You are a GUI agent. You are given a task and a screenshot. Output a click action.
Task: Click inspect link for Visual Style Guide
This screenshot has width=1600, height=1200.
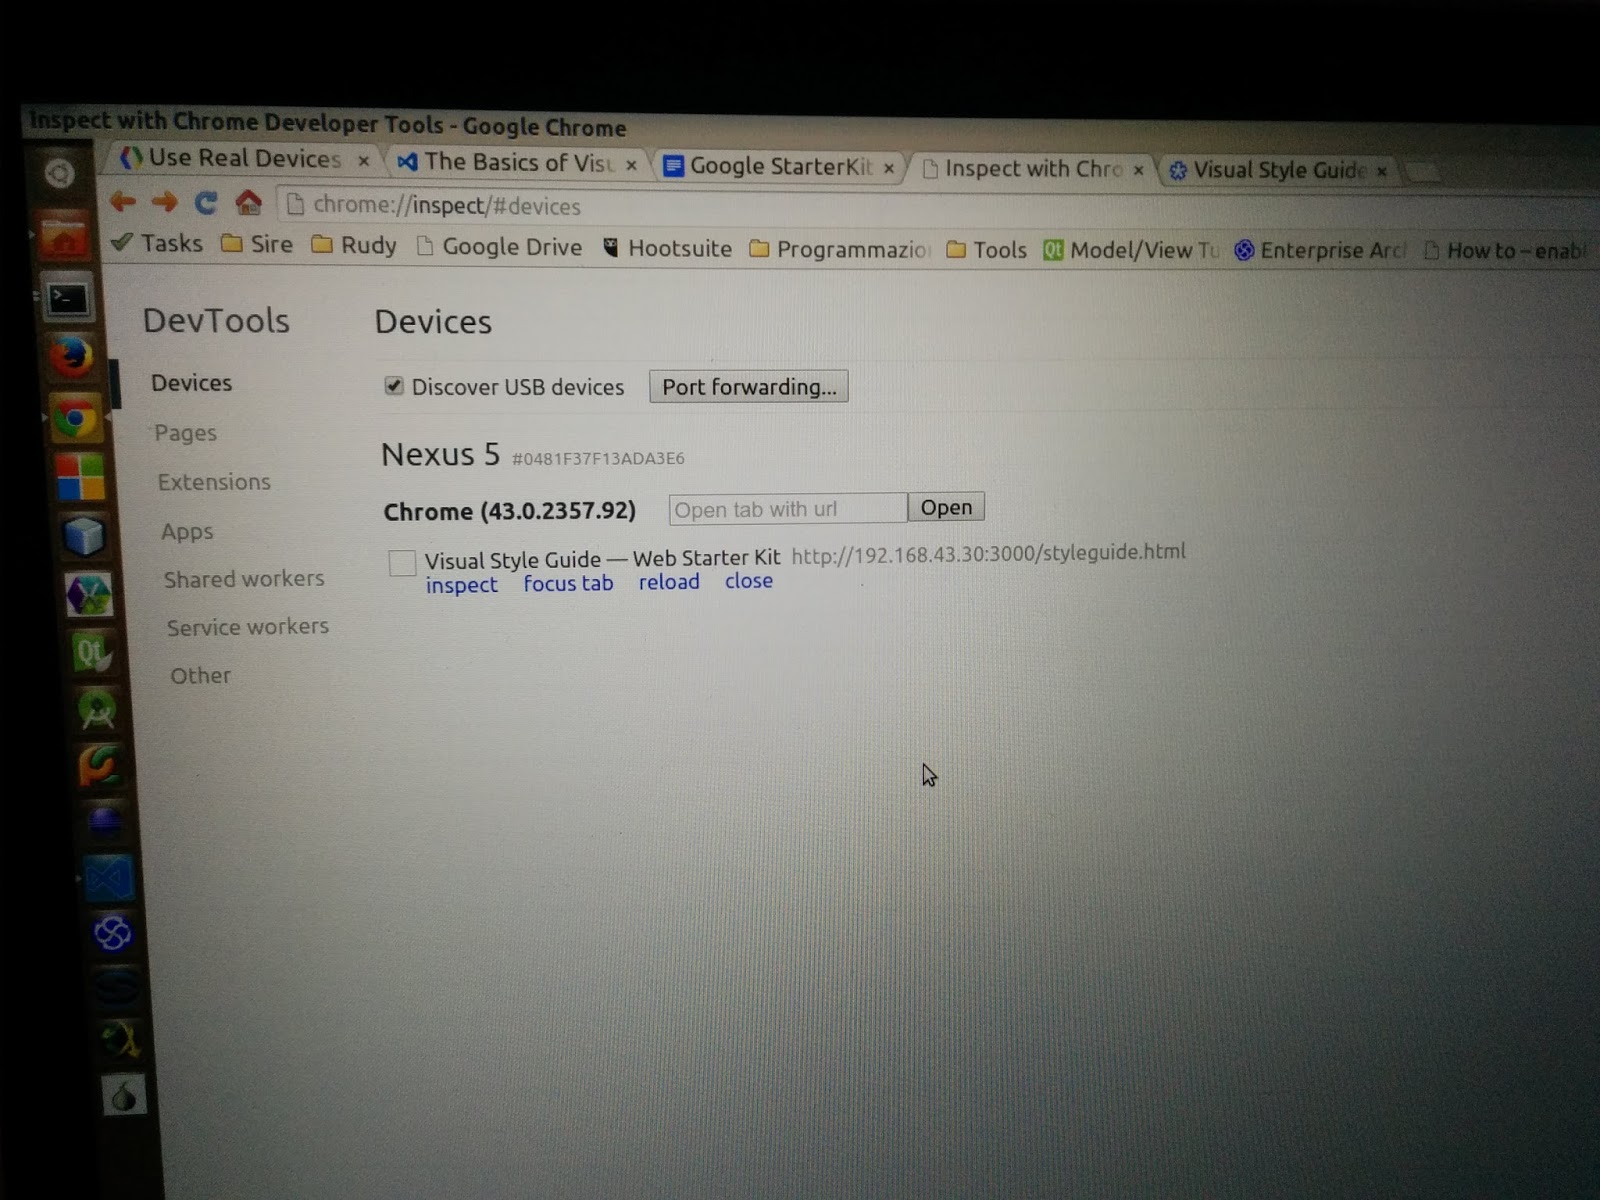(461, 585)
